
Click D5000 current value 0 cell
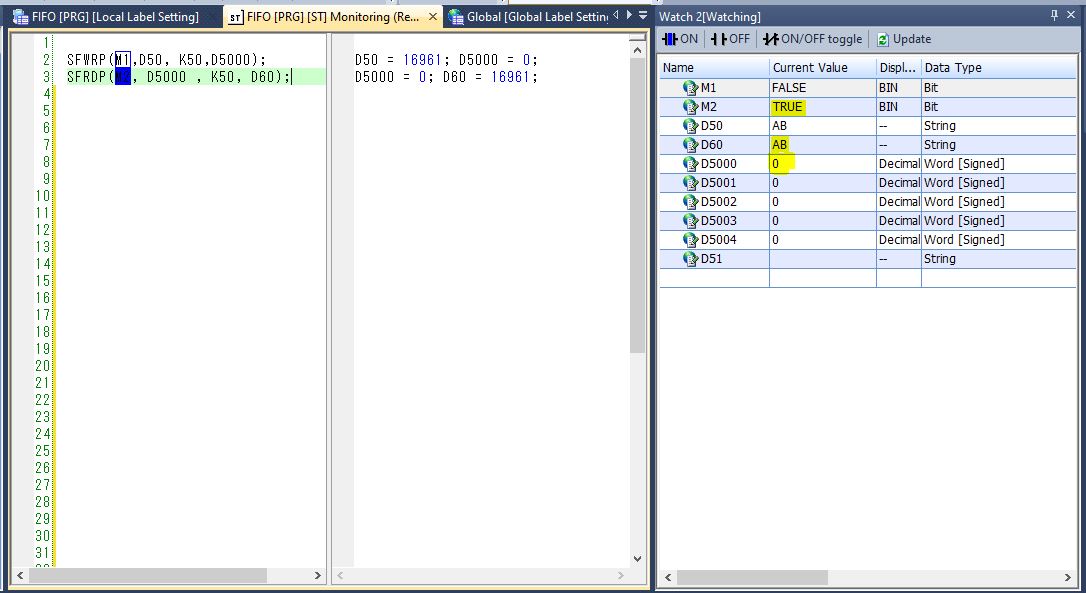(822, 164)
